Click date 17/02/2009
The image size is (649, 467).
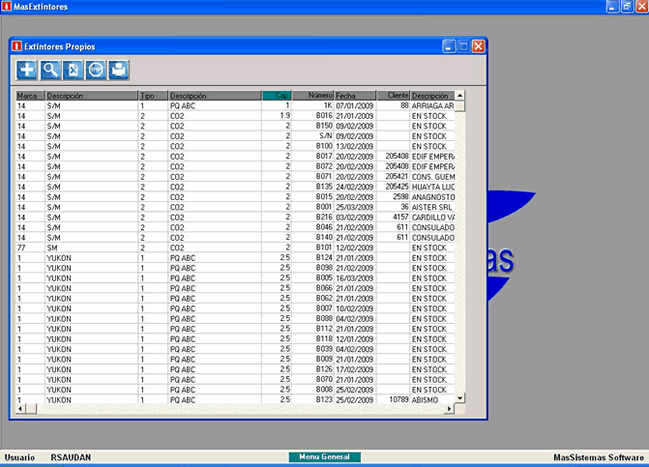coord(355,369)
